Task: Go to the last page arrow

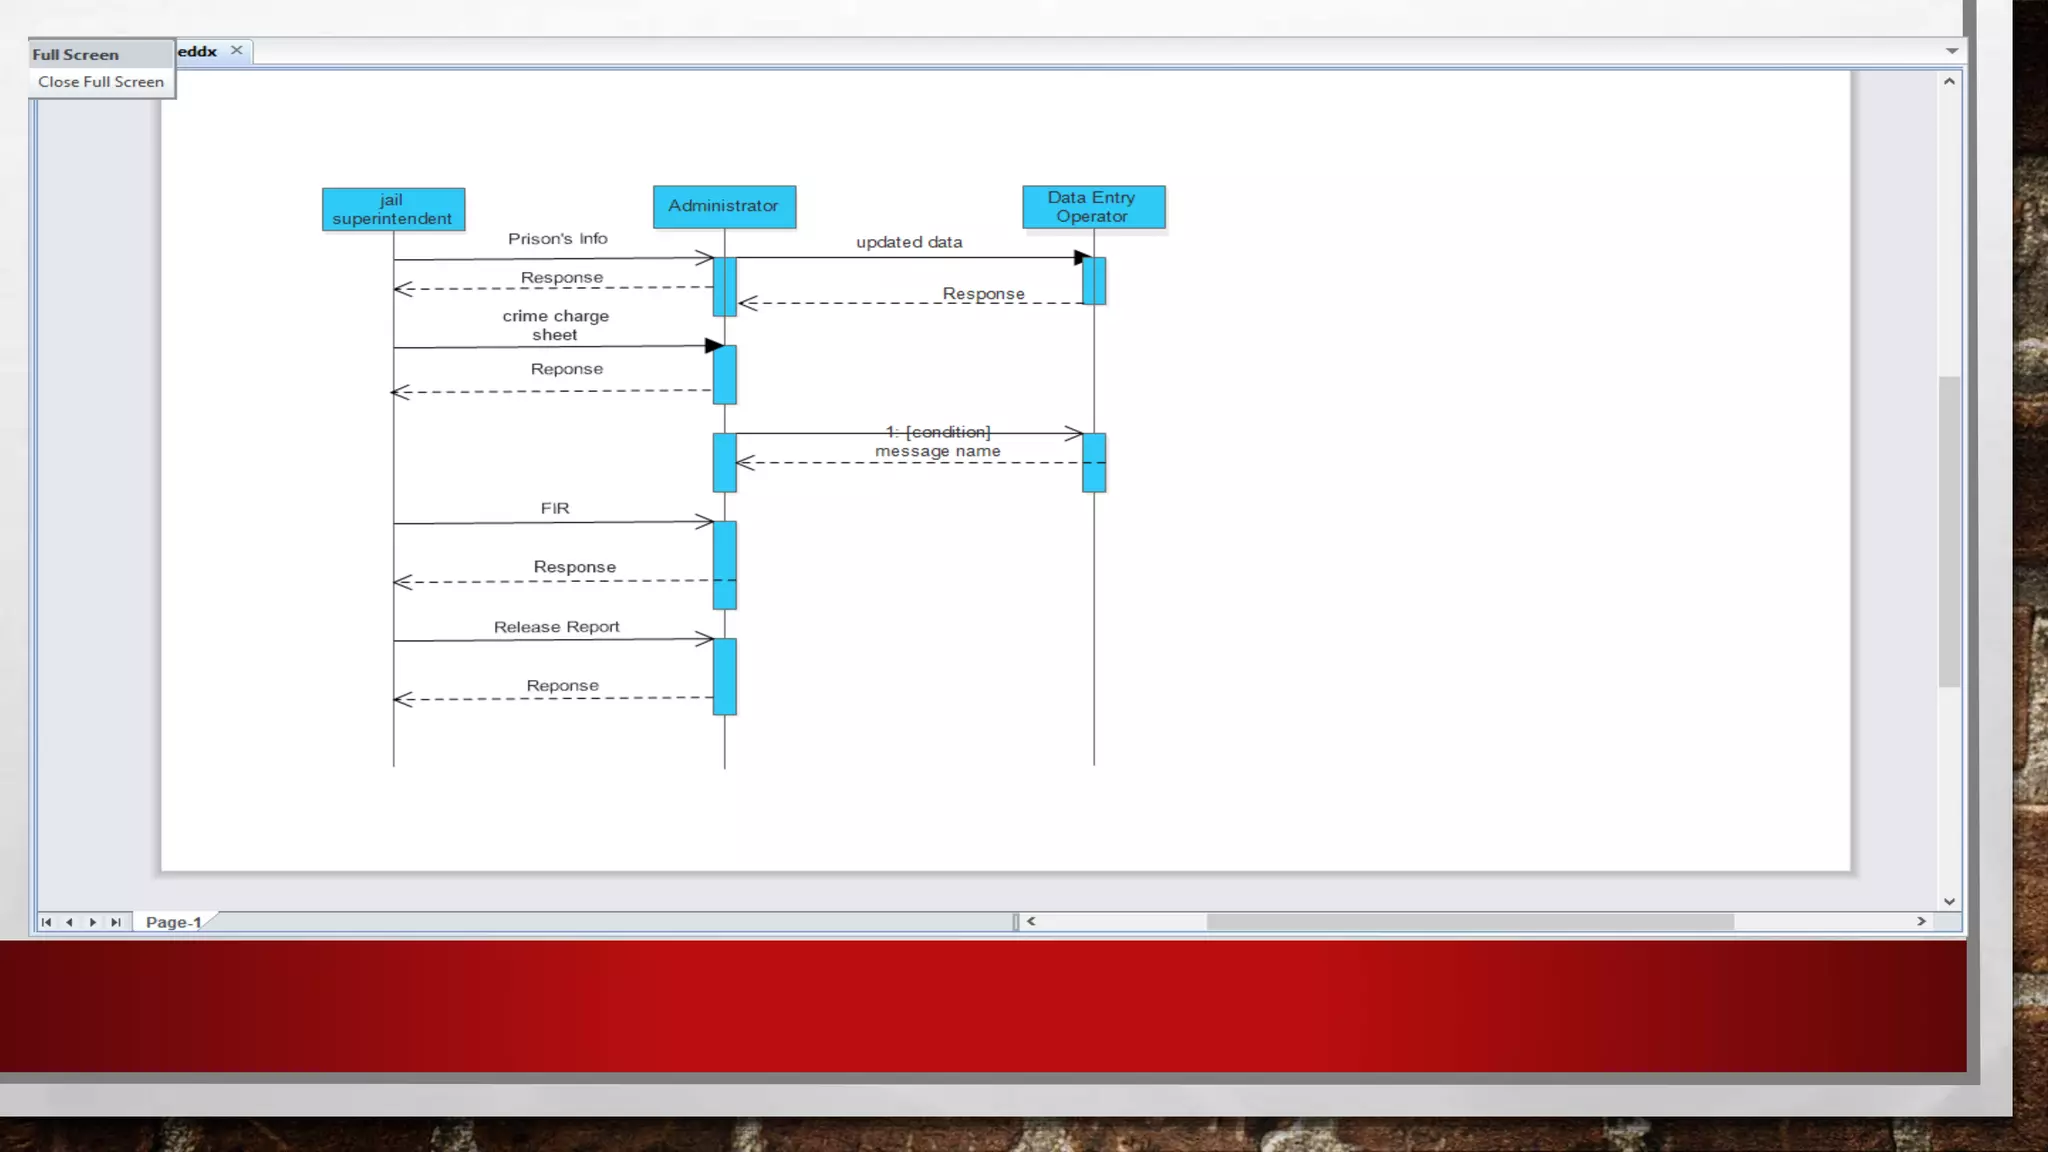Action: [116, 922]
